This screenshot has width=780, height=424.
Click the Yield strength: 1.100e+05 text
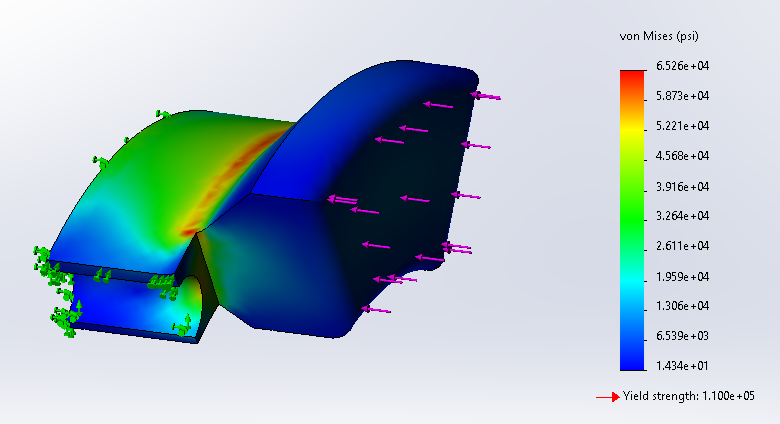point(688,397)
